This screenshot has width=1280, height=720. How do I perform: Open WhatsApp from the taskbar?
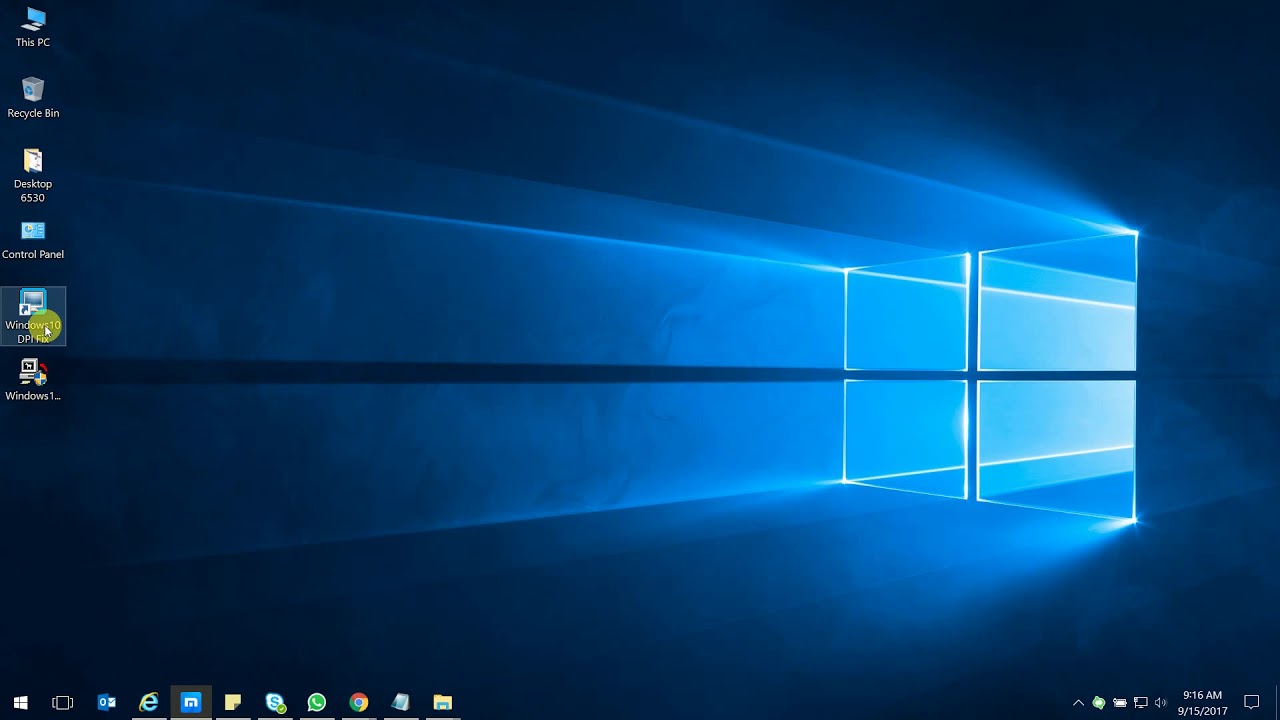(317, 702)
